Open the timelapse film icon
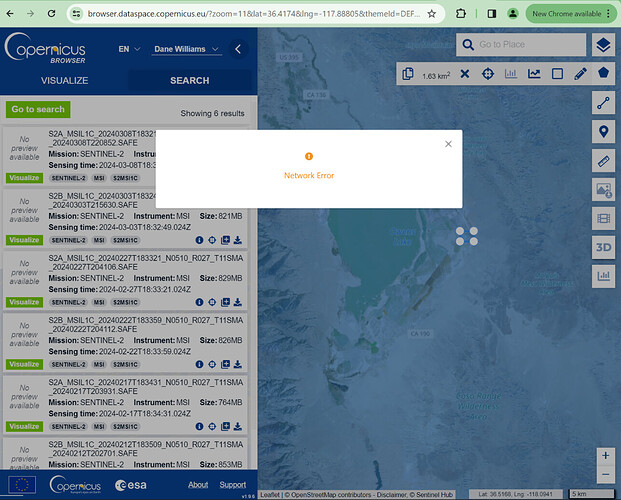The width and height of the screenshot is (621, 500). (603, 217)
